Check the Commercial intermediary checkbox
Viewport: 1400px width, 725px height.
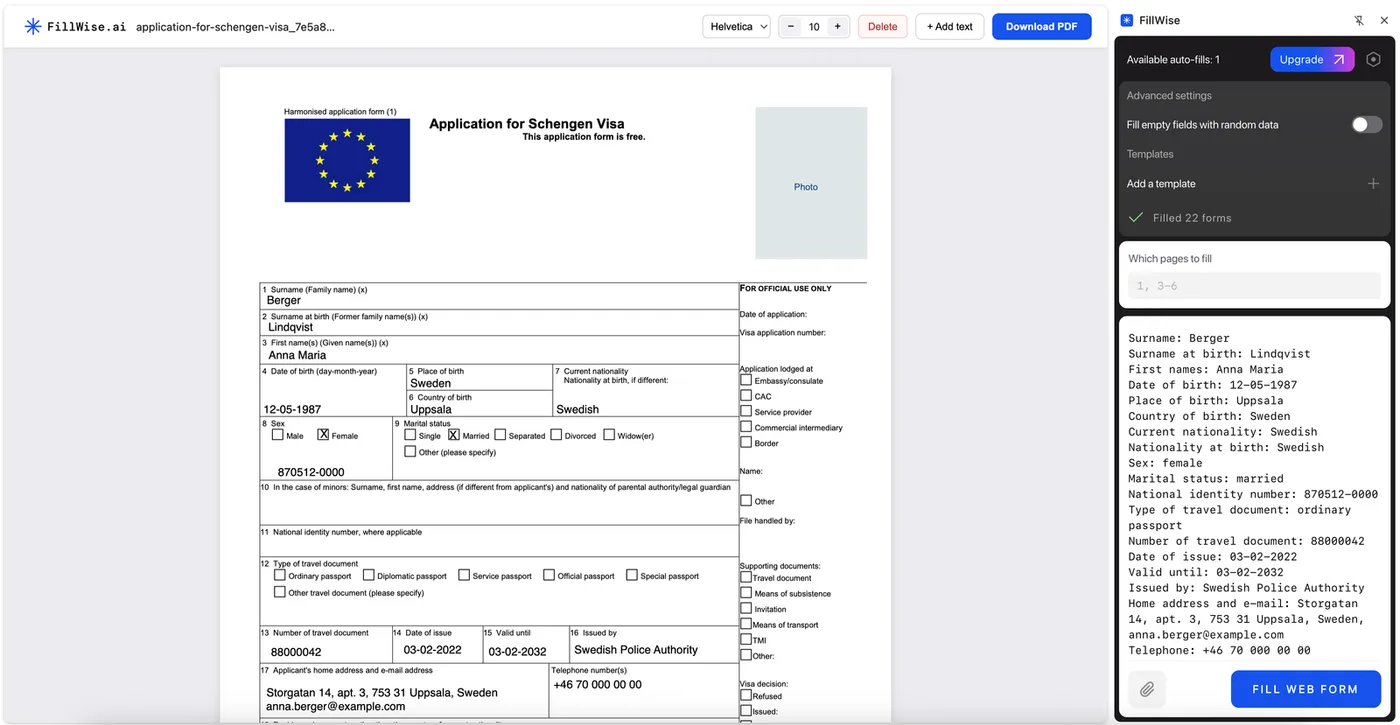tap(746, 427)
